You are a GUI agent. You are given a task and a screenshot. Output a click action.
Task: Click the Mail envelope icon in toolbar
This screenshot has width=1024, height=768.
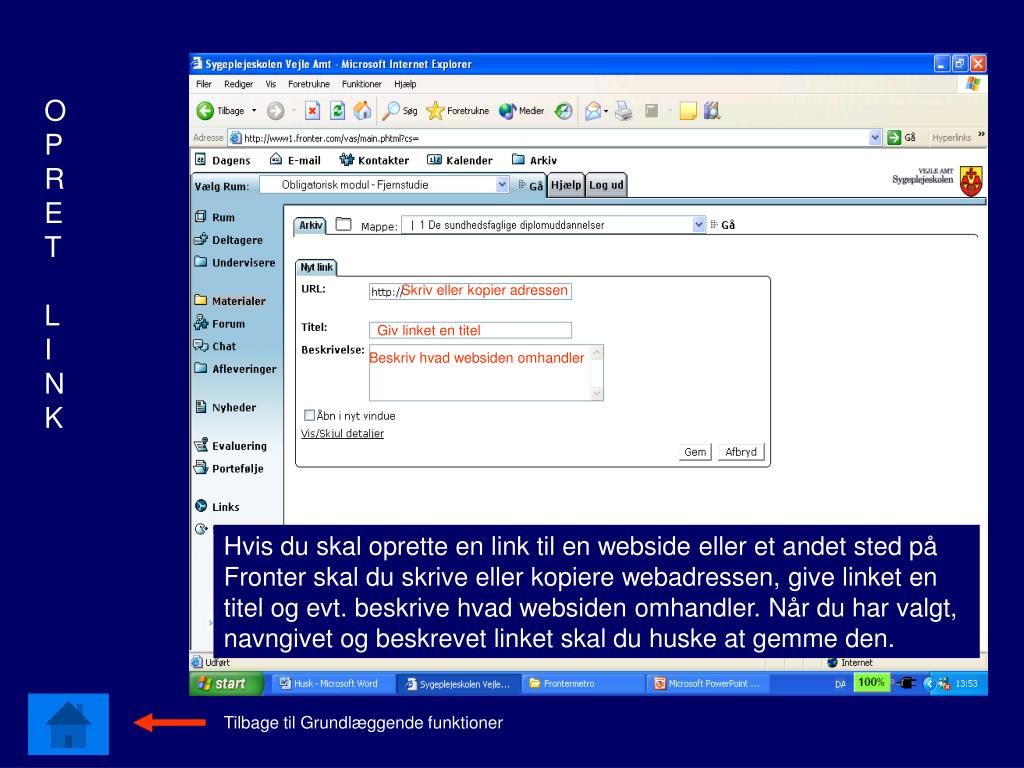[593, 111]
